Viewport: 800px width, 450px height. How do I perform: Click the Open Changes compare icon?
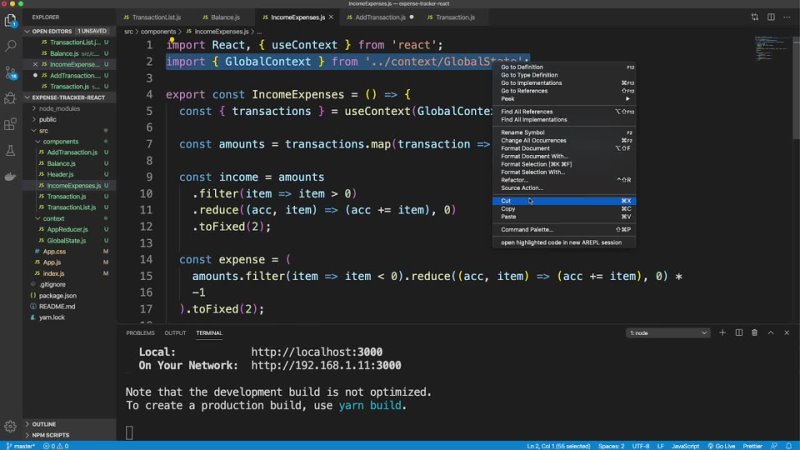pyautogui.click(x=755, y=17)
